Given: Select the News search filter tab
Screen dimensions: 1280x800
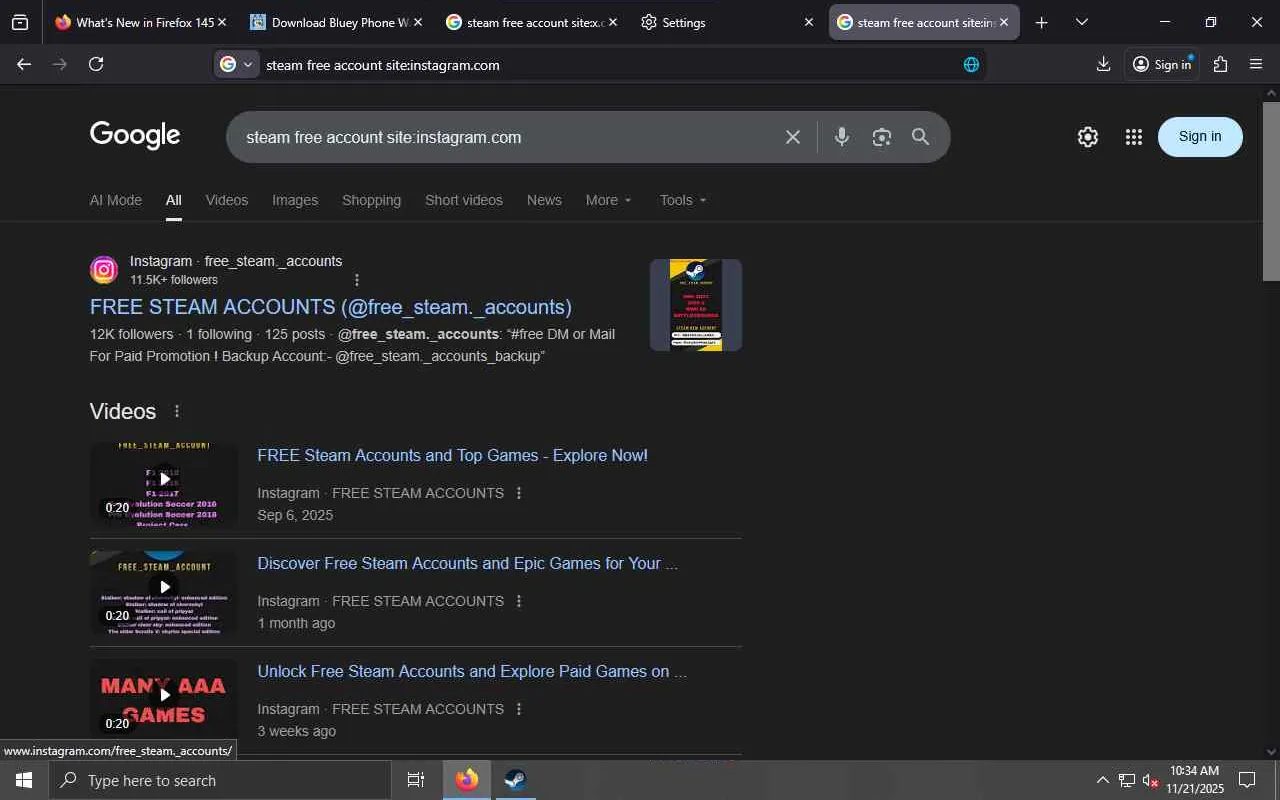Looking at the screenshot, I should (544, 200).
